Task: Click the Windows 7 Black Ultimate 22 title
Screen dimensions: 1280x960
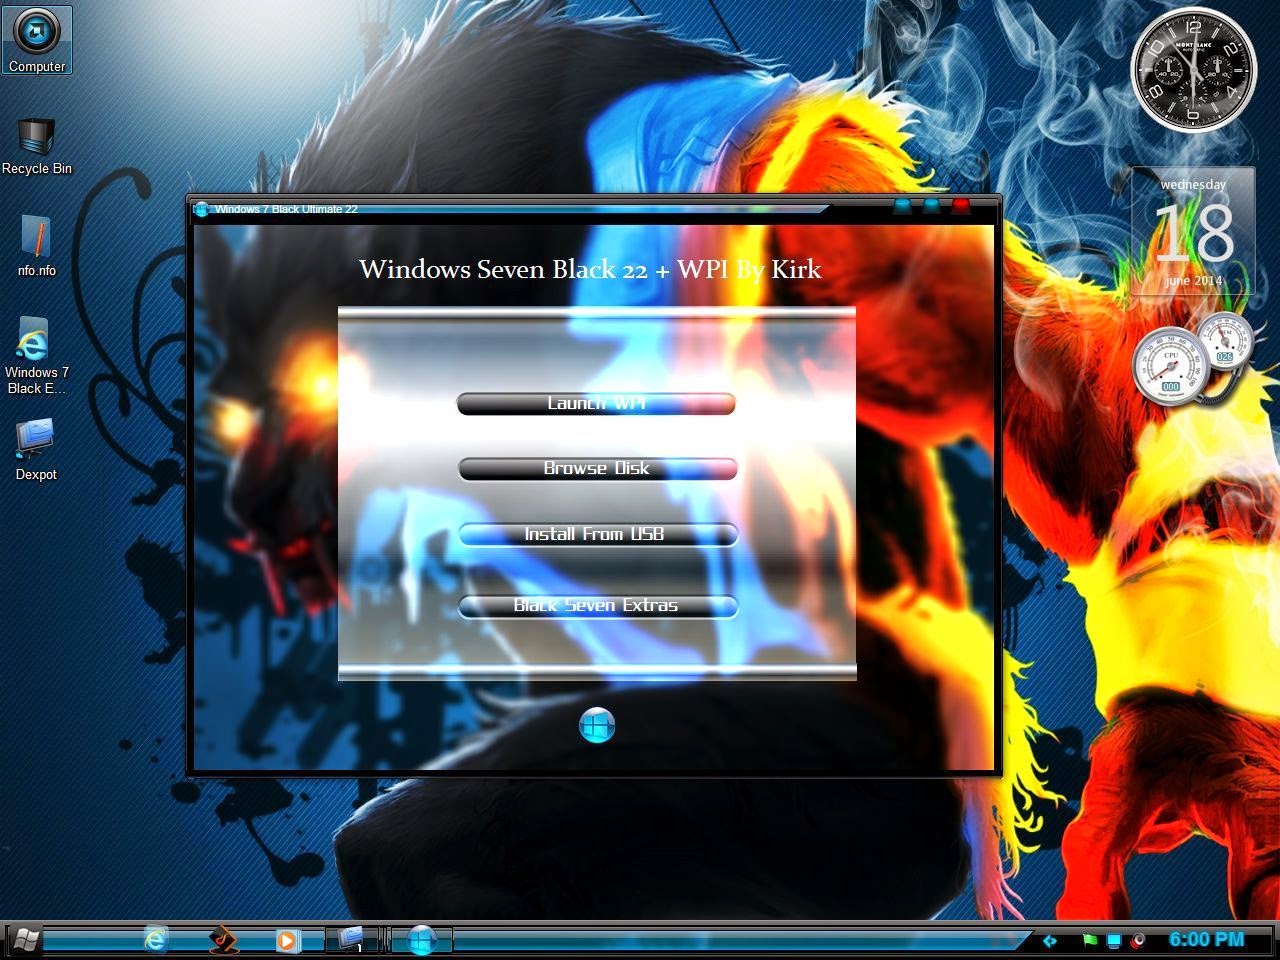Action: tap(286, 209)
